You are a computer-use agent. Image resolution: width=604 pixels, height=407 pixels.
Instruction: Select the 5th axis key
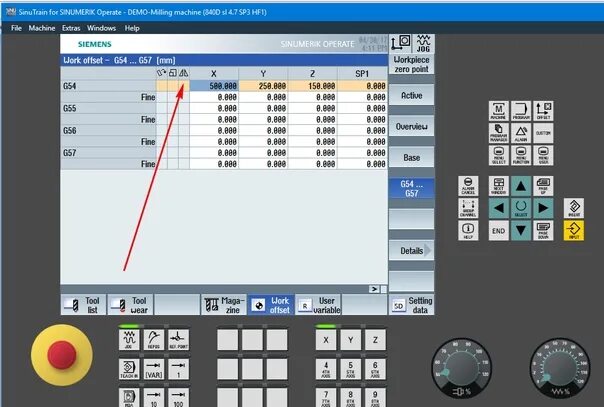pos(351,369)
